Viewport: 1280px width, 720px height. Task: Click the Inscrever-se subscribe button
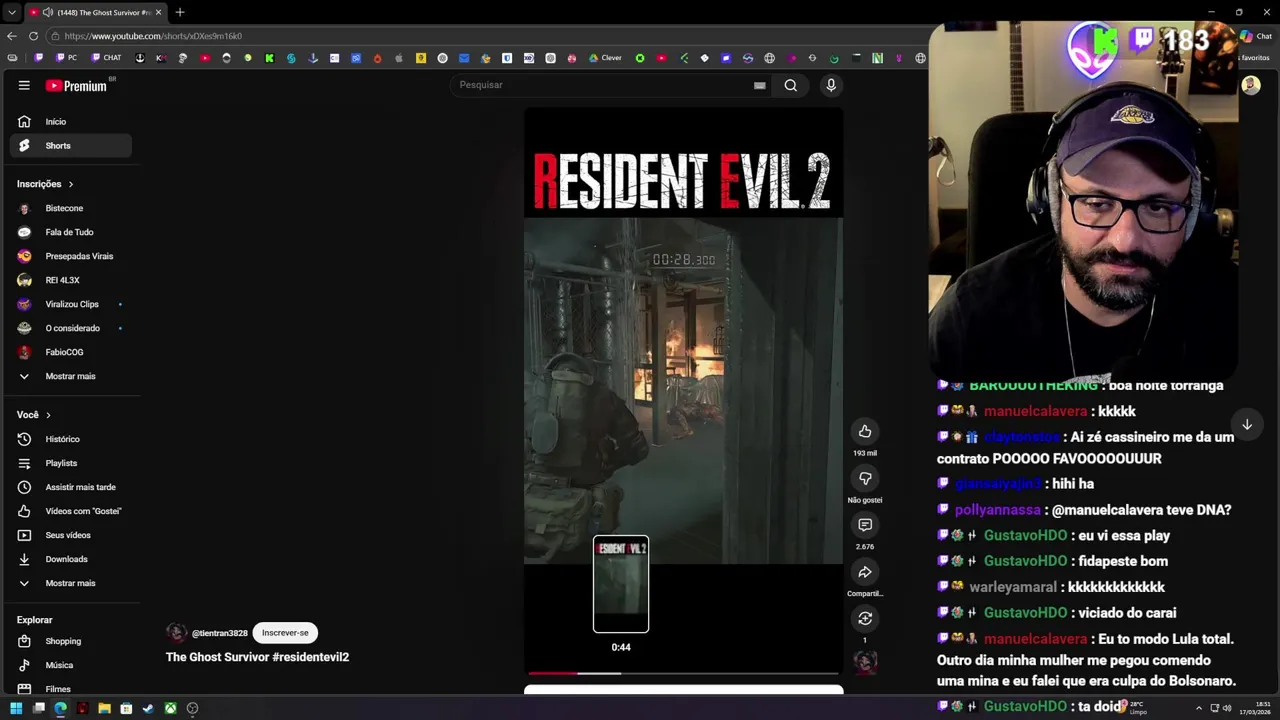285,633
